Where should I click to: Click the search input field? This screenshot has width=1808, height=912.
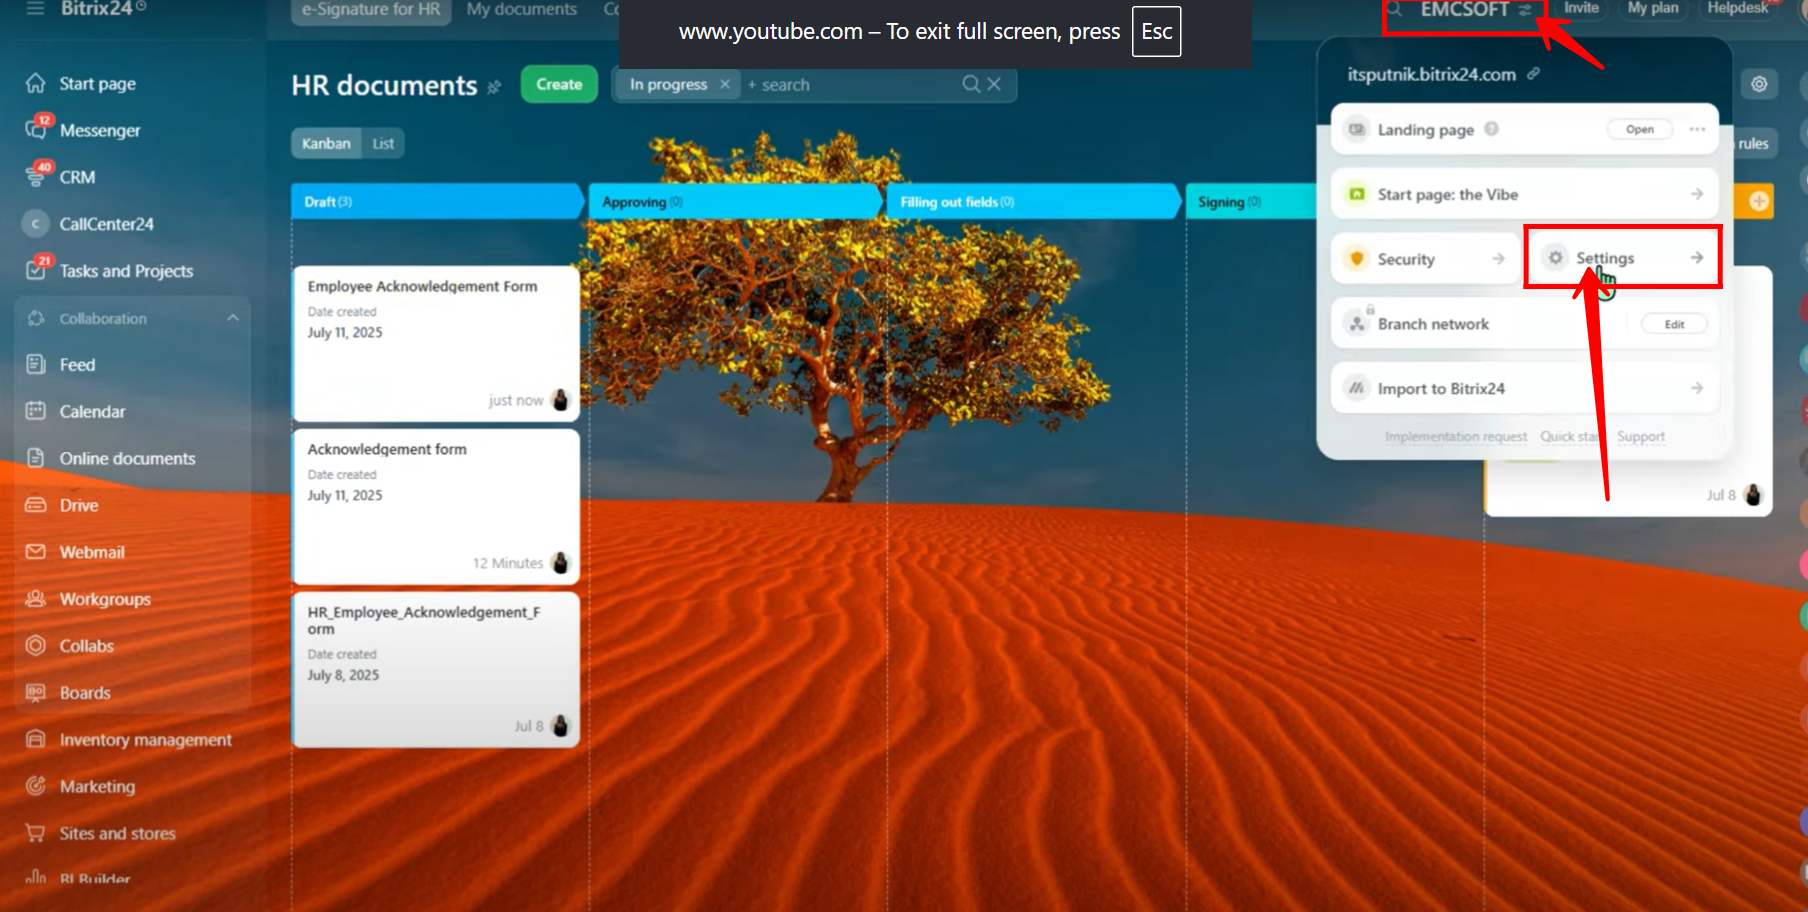(x=850, y=85)
